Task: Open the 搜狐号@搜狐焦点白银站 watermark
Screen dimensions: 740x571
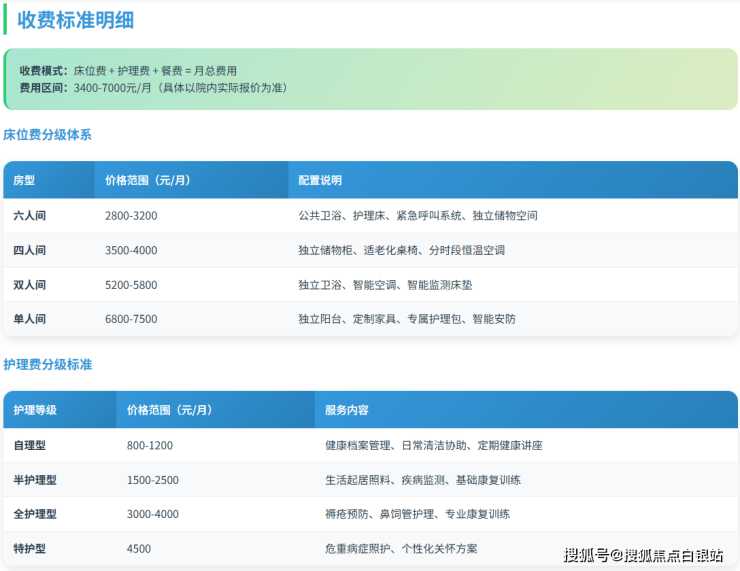Action: (x=643, y=555)
